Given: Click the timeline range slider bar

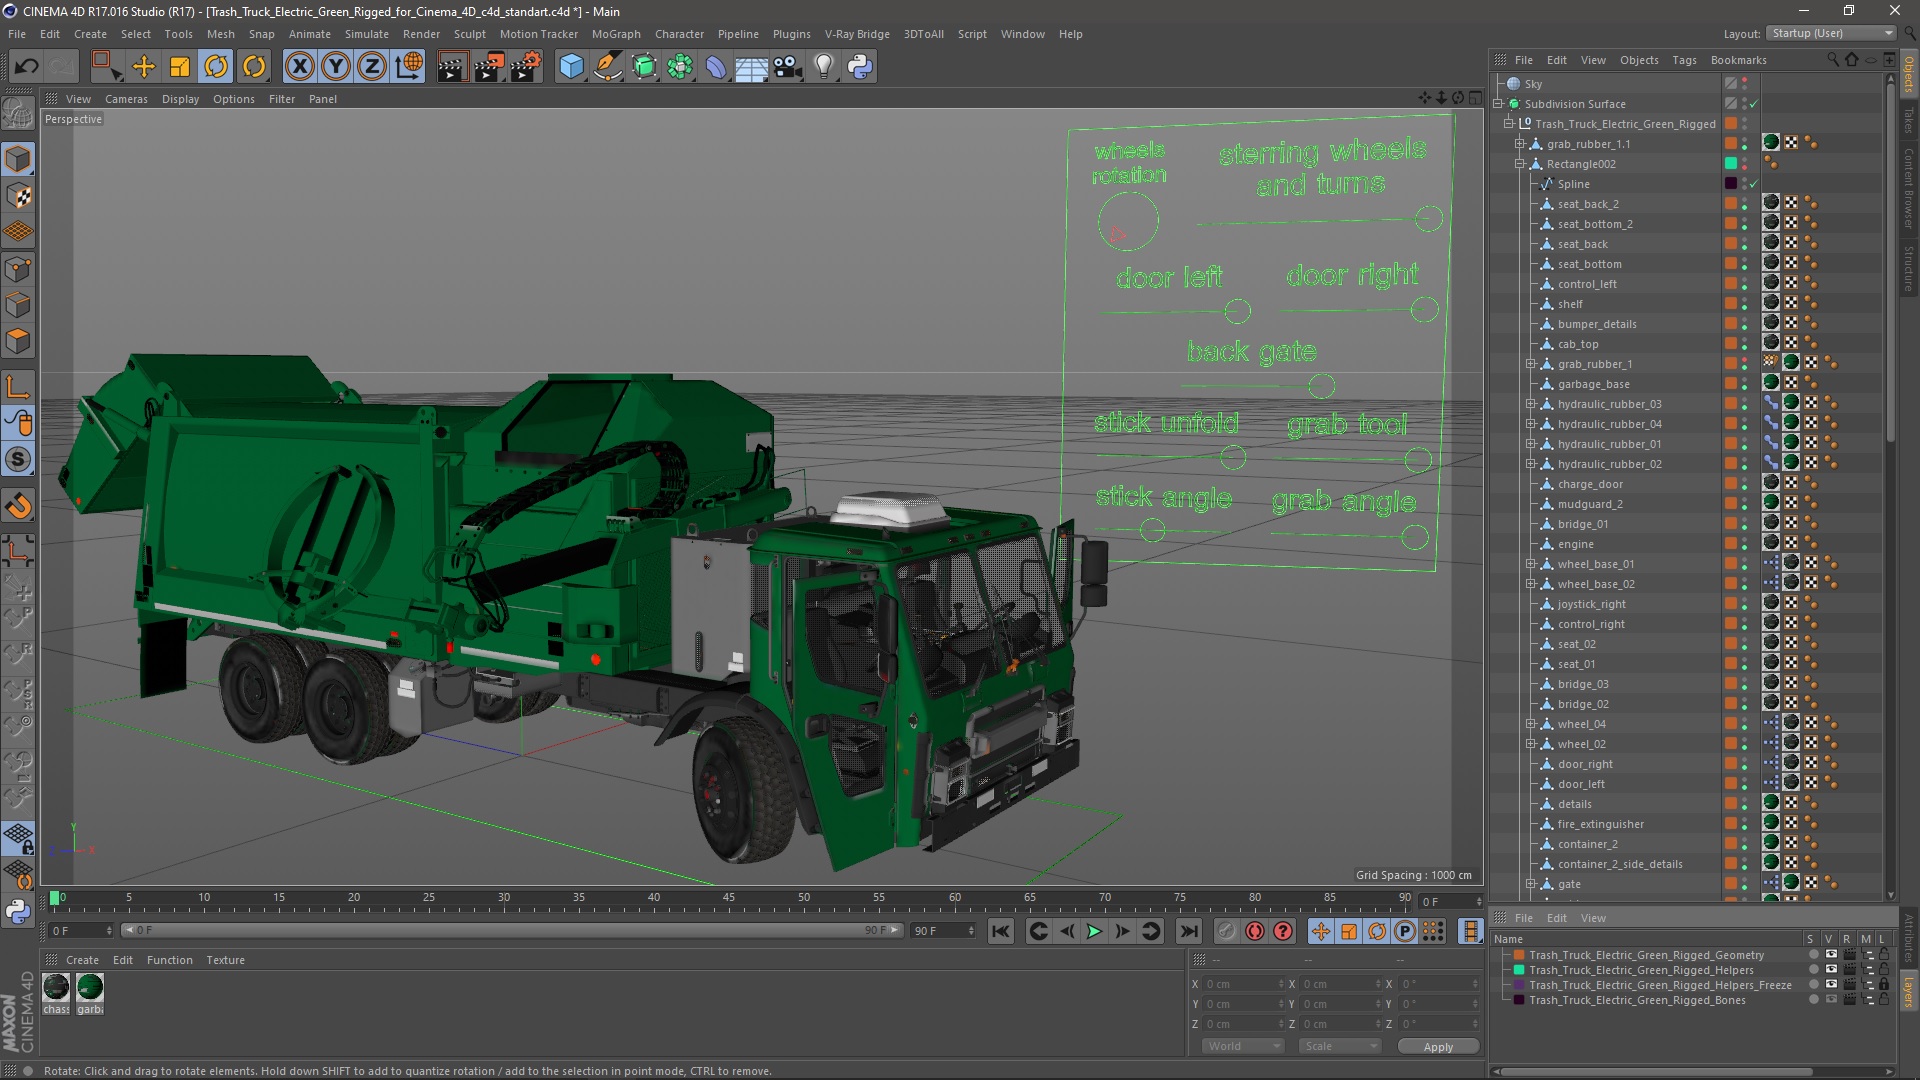Looking at the screenshot, I should (x=512, y=931).
